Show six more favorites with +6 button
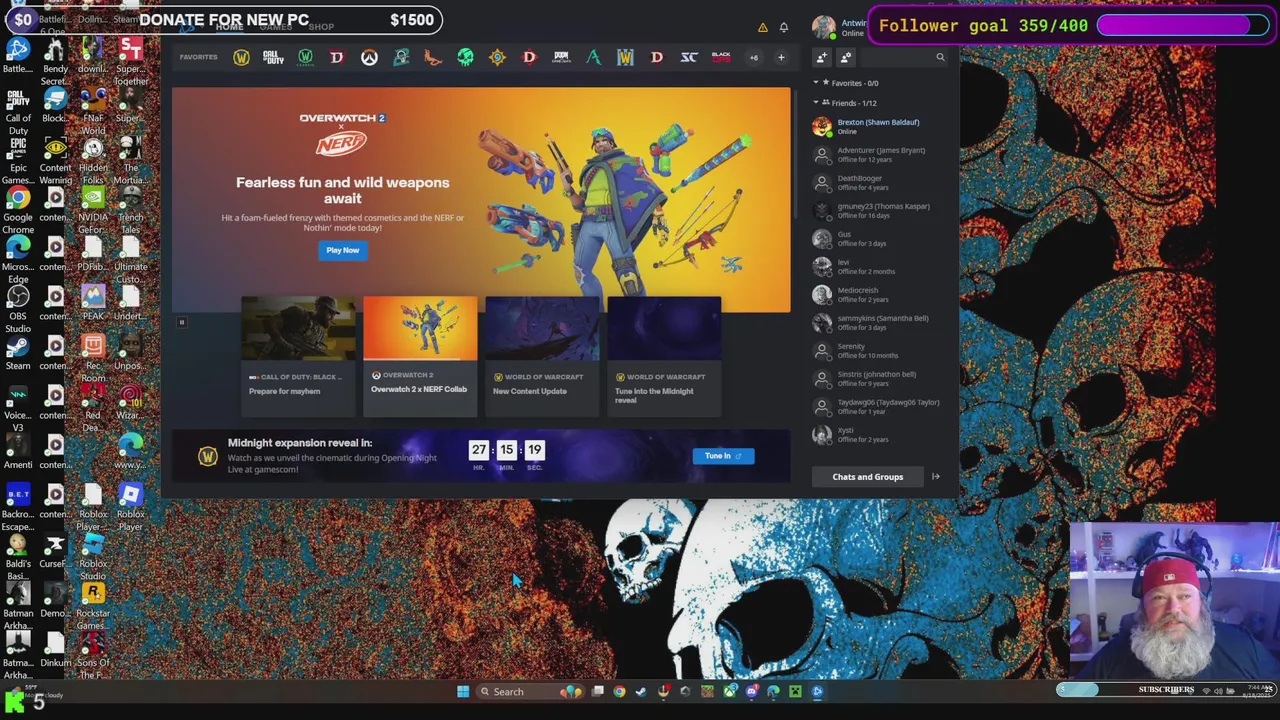This screenshot has width=1280, height=720. 754,58
